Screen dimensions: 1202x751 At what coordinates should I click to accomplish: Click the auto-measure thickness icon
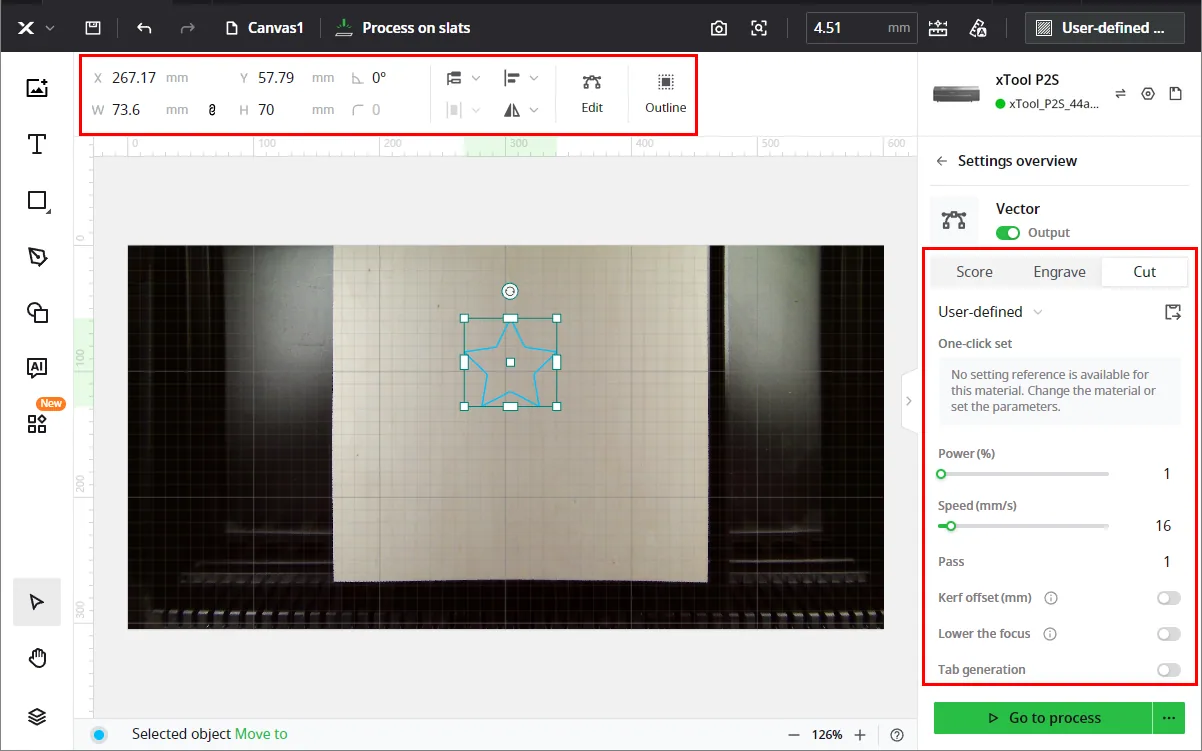click(x=938, y=28)
